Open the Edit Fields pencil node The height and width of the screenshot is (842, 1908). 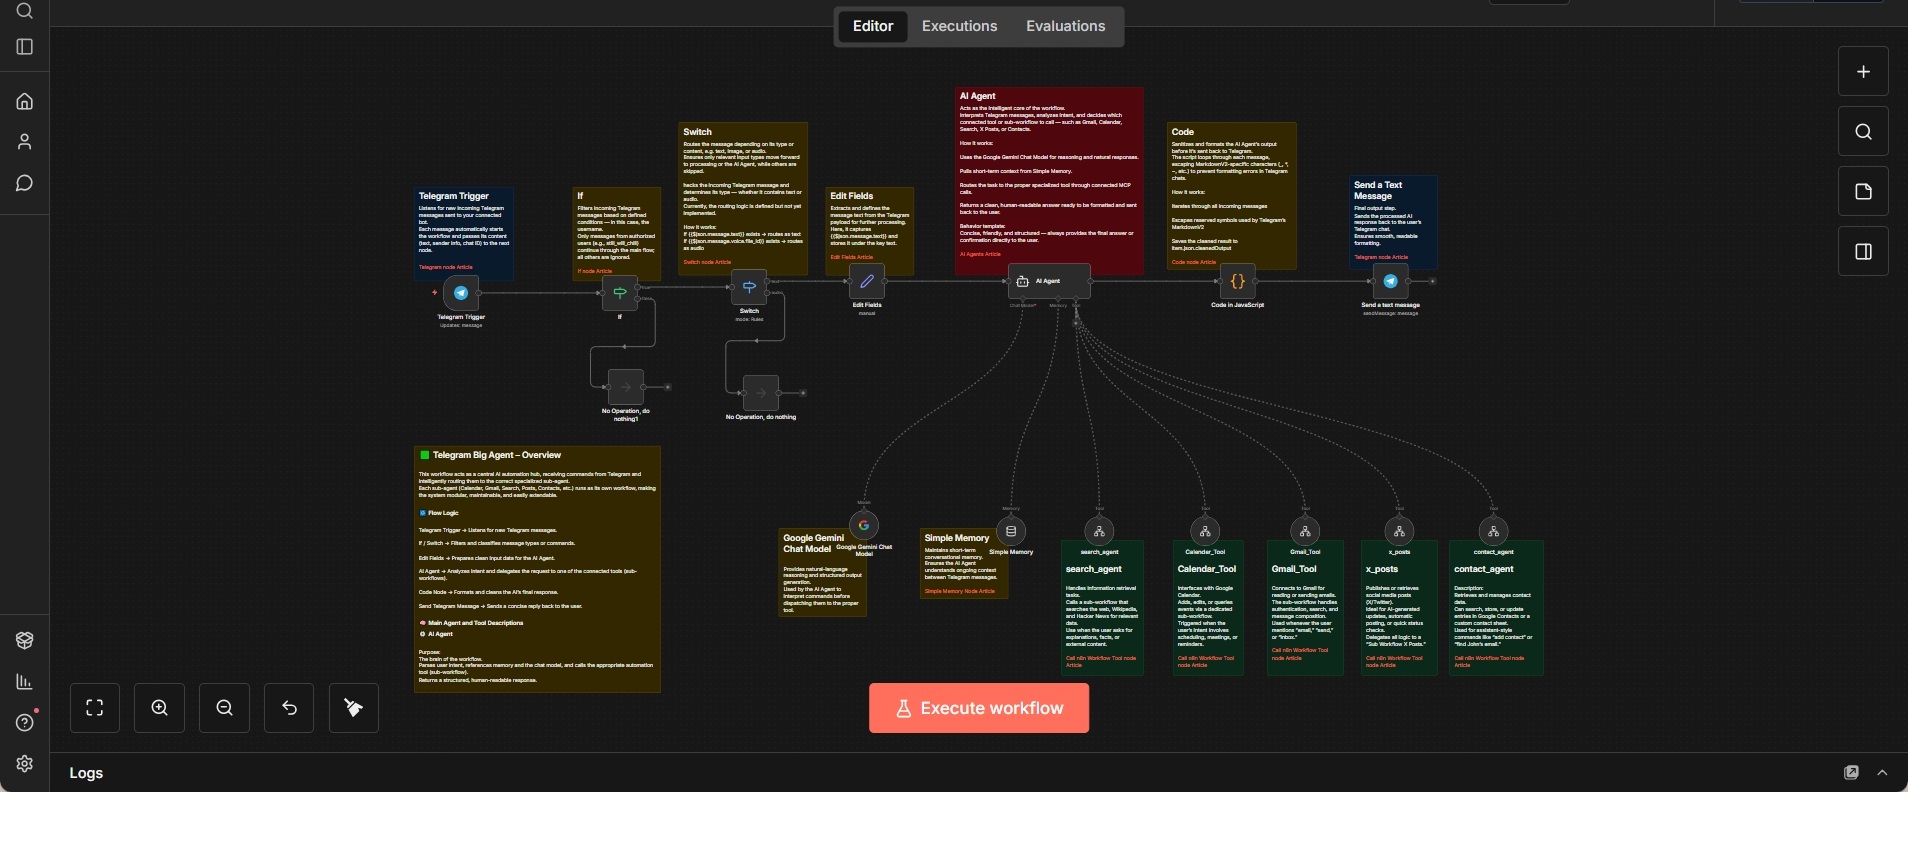tap(866, 282)
